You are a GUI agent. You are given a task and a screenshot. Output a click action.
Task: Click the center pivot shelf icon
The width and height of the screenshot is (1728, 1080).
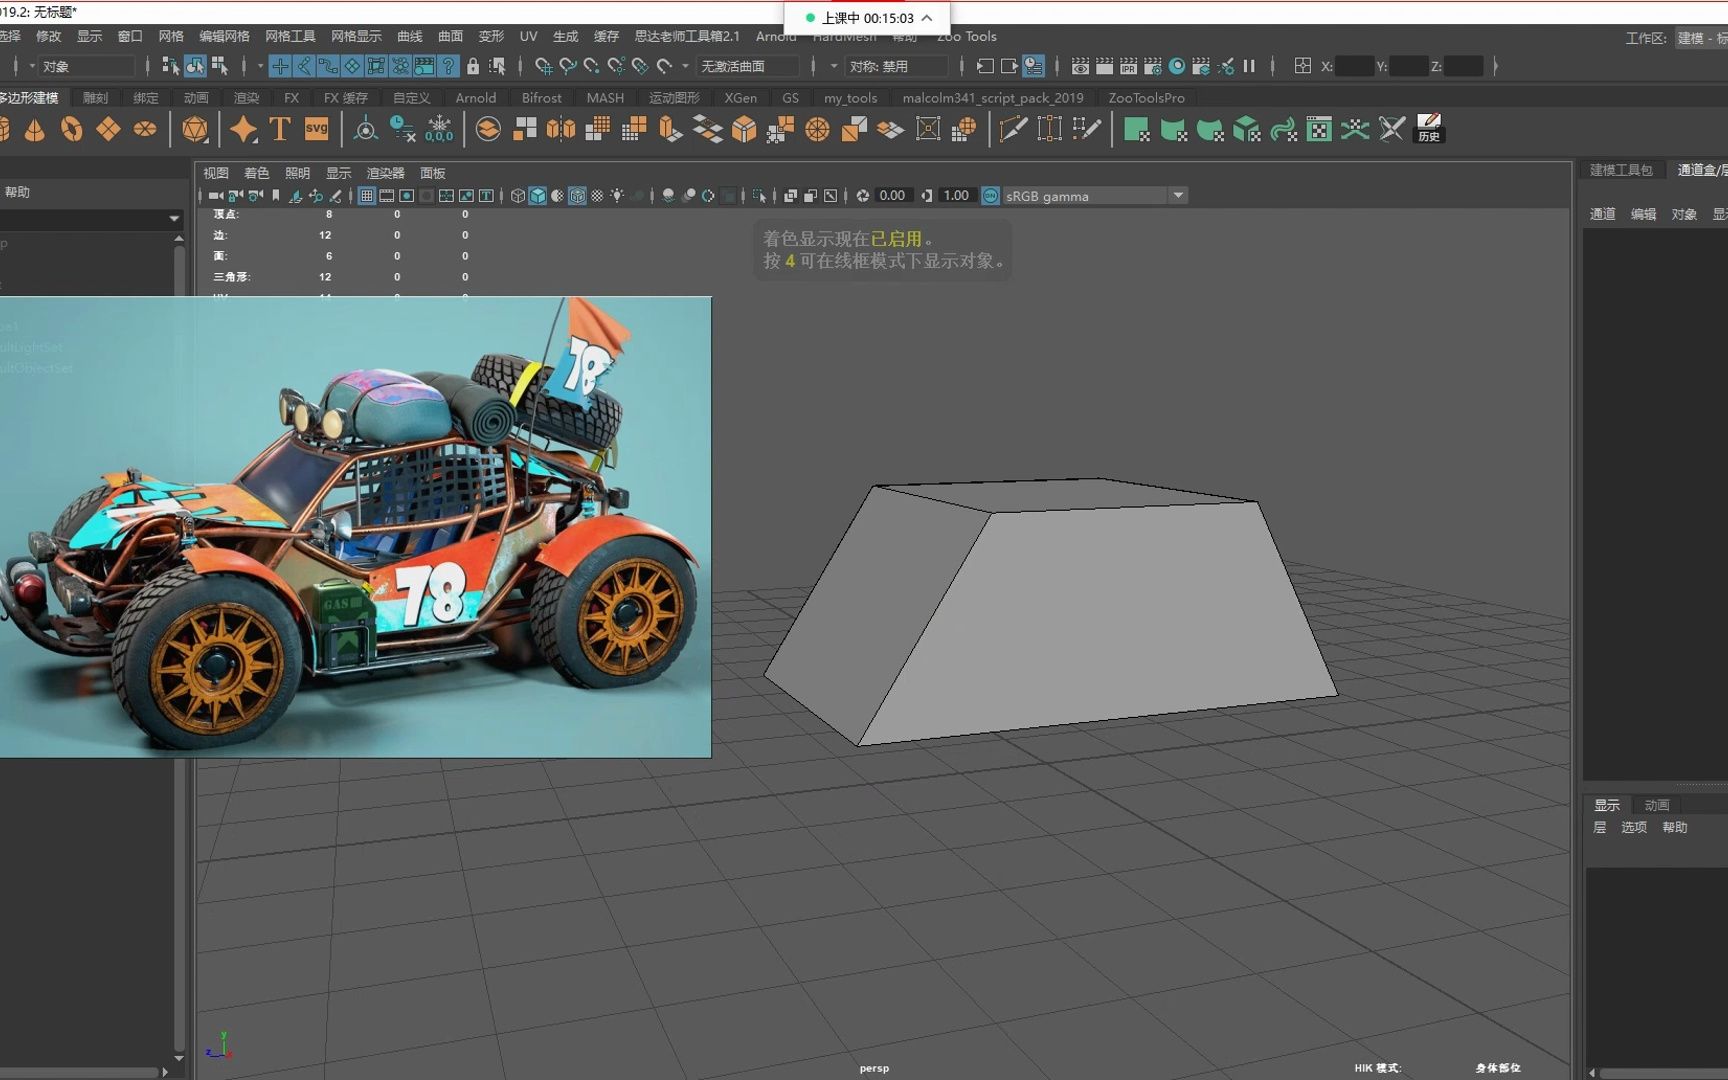366,129
